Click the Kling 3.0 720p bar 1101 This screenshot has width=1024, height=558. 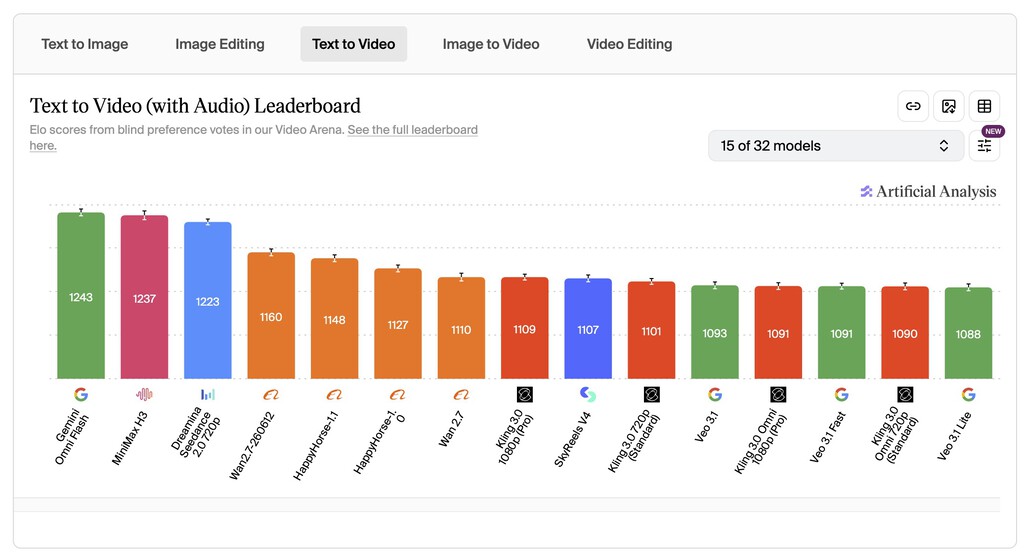tap(651, 330)
